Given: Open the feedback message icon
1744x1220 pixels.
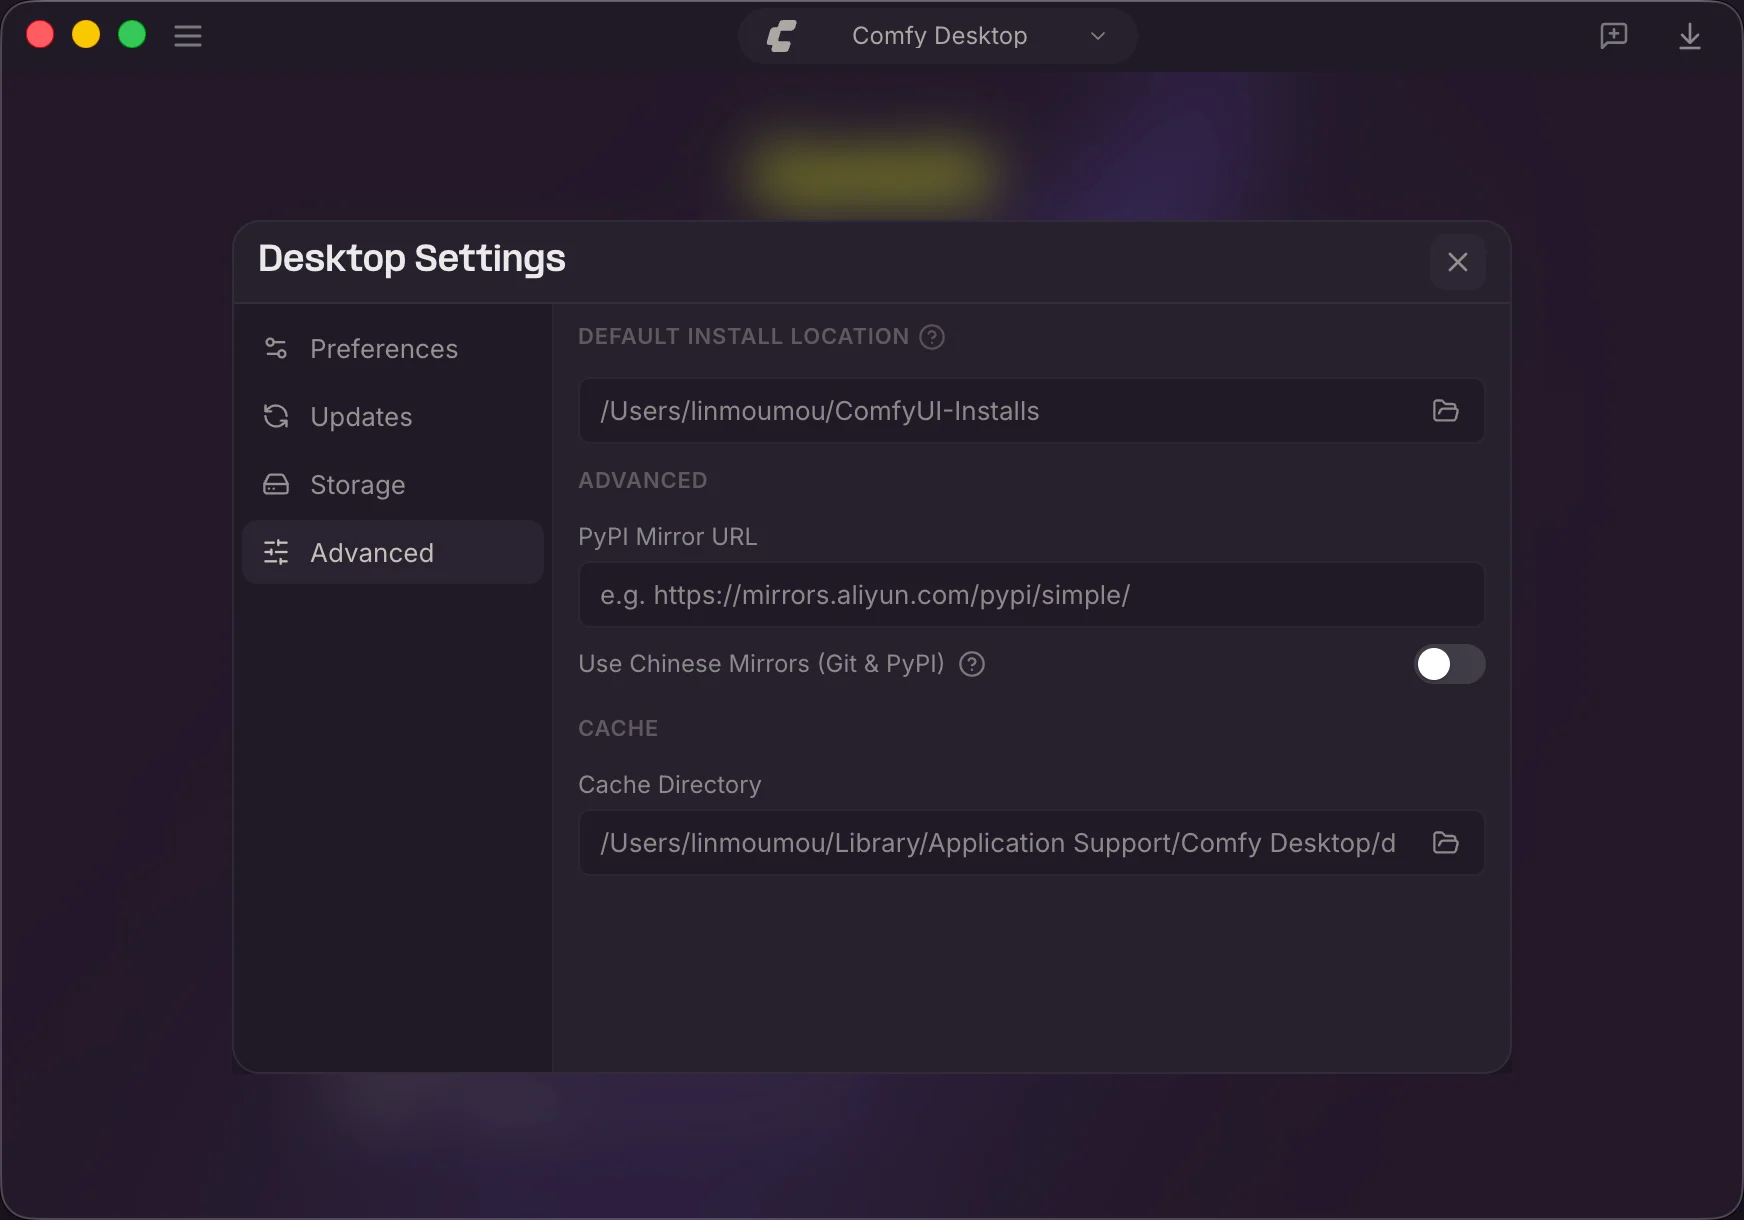Looking at the screenshot, I should (1613, 36).
